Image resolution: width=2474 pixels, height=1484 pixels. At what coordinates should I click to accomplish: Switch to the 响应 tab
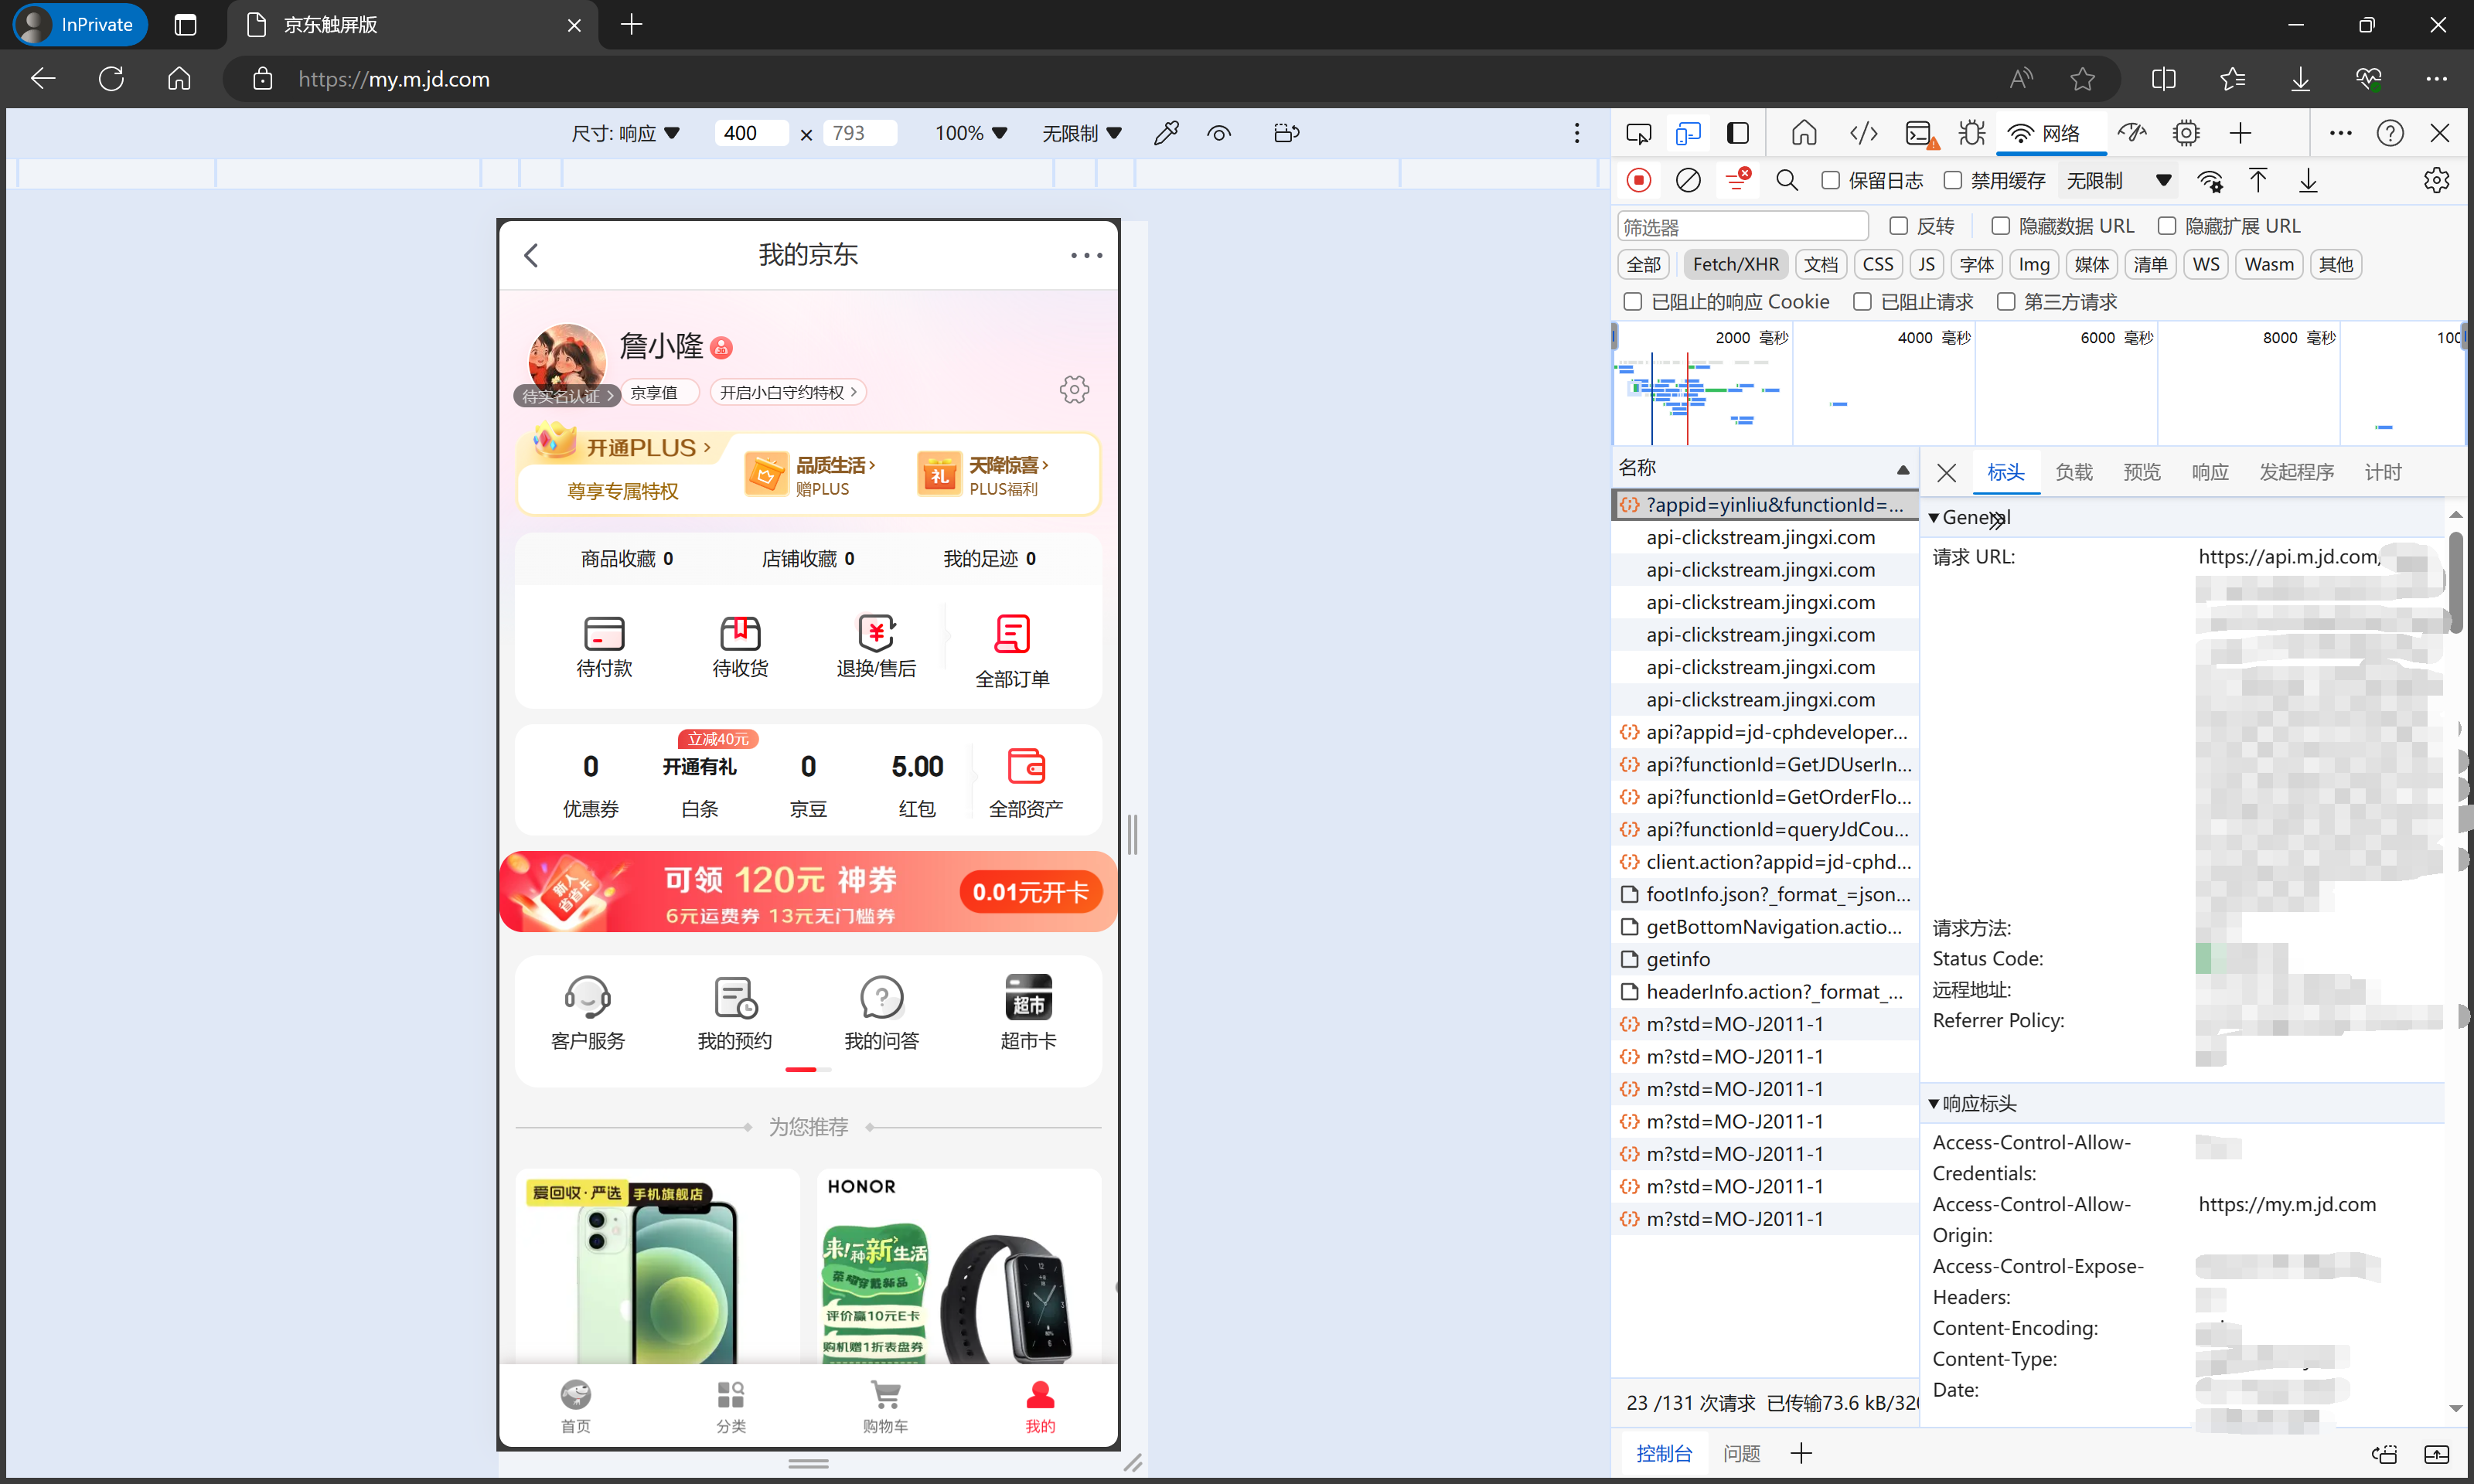click(2209, 472)
